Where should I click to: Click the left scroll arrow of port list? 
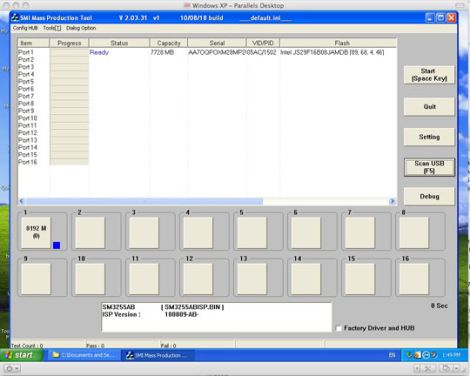pyautogui.click(x=22, y=201)
